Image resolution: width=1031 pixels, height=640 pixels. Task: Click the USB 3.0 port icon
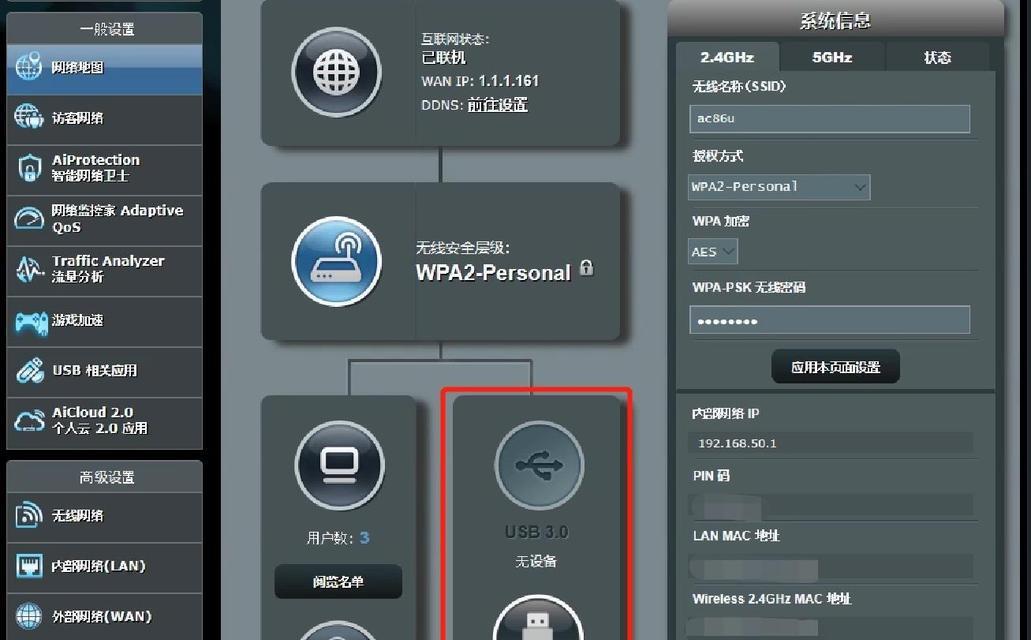coord(539,465)
